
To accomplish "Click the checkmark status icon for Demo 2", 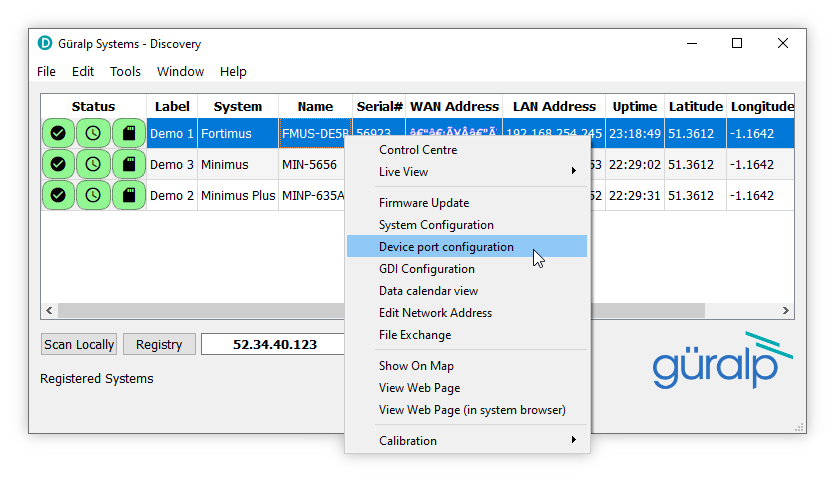I will pos(58,195).
